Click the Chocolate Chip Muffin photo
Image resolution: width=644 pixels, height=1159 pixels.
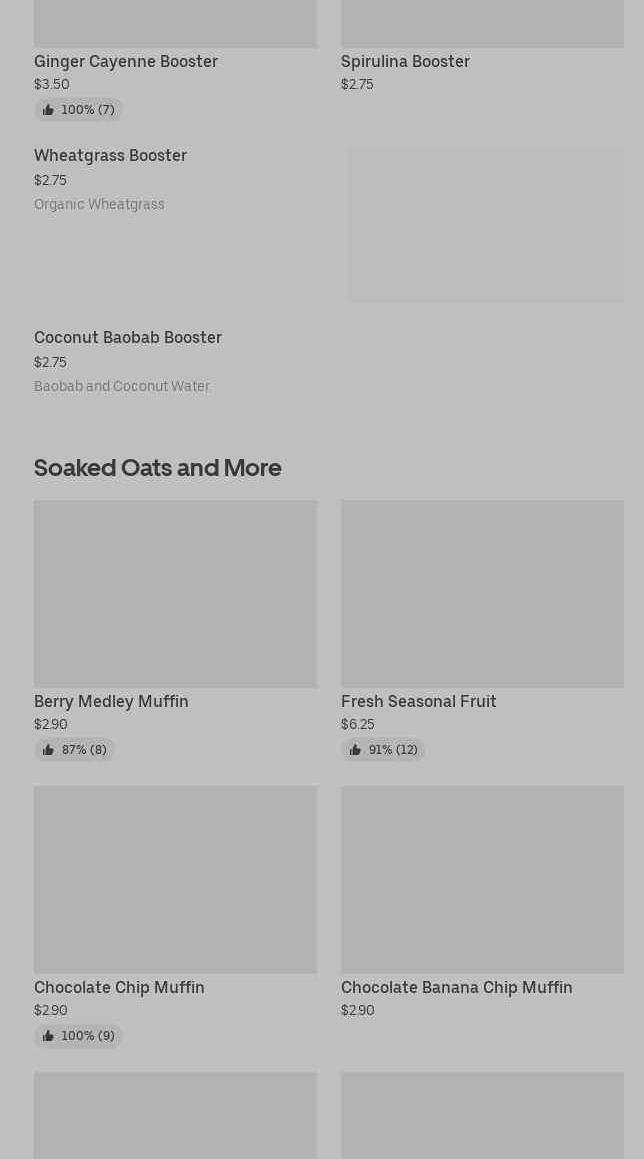175,880
